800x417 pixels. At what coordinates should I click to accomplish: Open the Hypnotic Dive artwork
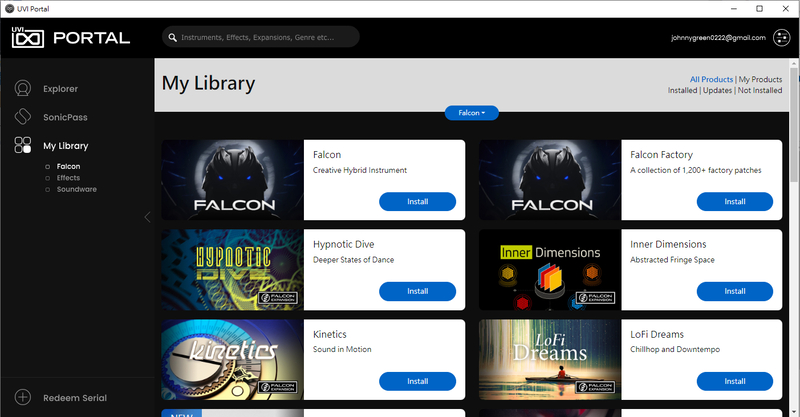(x=233, y=269)
